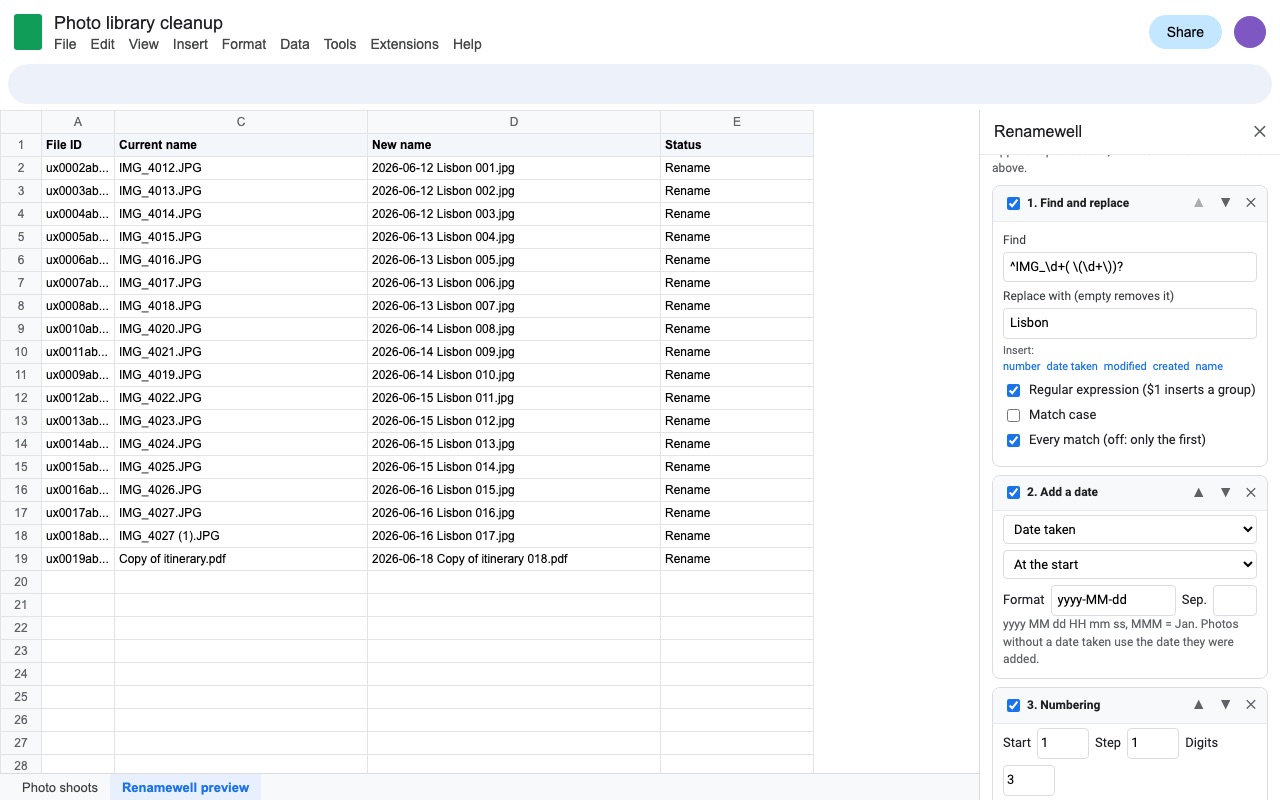Disable the Add a date step checkbox
This screenshot has height=800, width=1280.
[1013, 492]
